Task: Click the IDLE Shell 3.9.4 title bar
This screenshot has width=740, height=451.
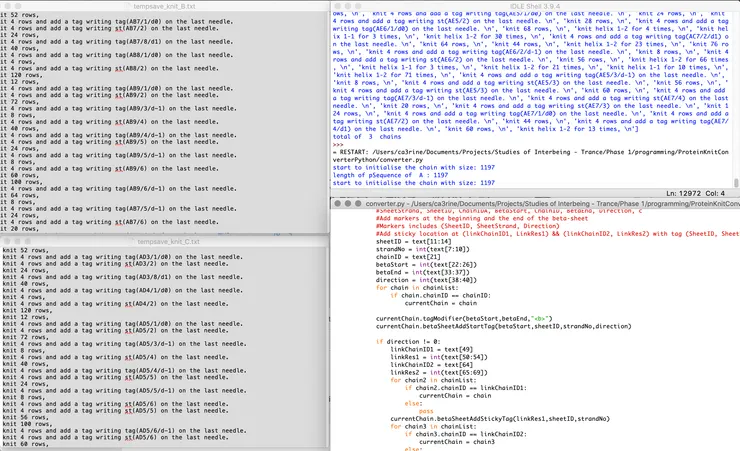Action: [535, 6]
